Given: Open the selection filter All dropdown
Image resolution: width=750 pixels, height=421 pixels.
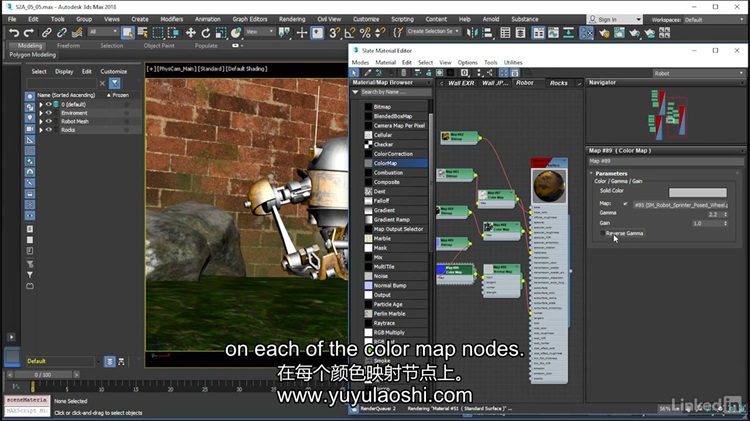Looking at the screenshot, I should pyautogui.click(x=102, y=32).
